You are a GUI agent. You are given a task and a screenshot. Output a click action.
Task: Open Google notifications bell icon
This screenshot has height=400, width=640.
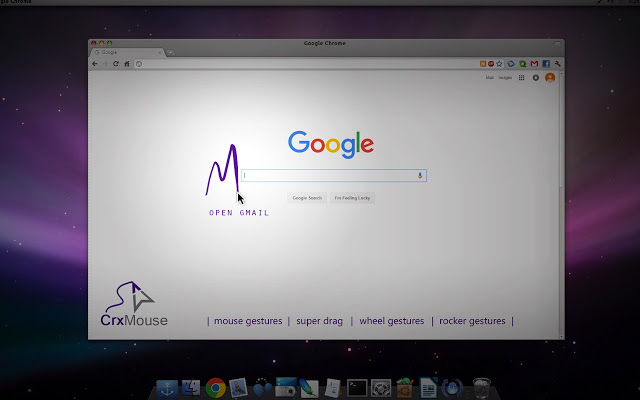[x=536, y=78]
